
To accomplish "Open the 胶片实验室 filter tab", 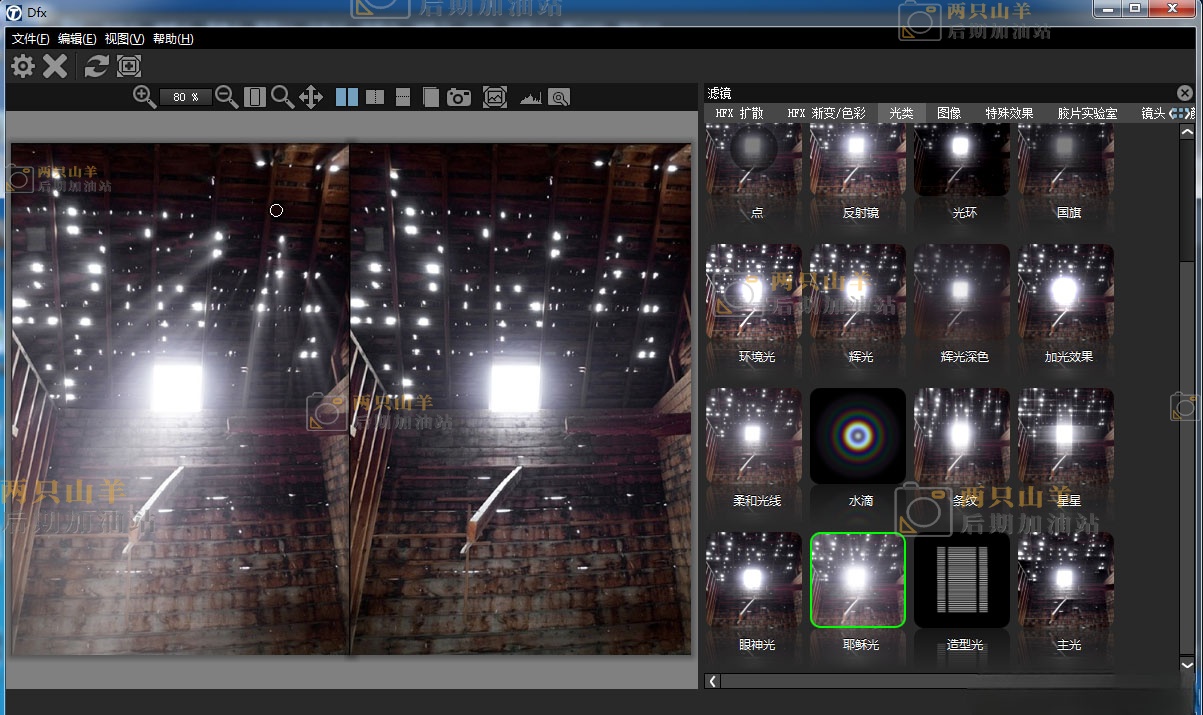I will tap(1087, 114).
